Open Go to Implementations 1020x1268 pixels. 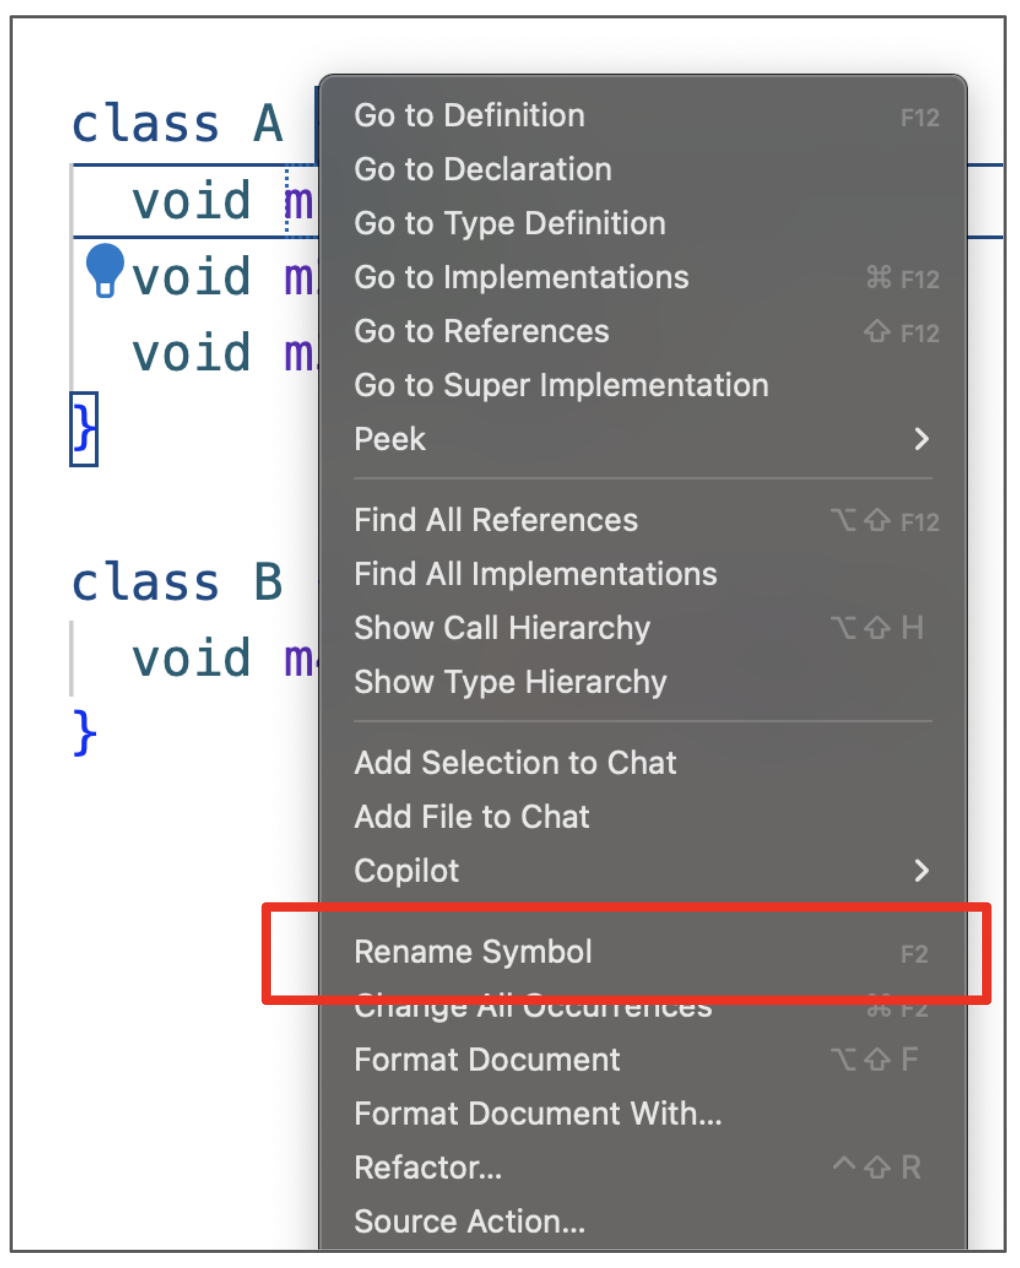point(521,278)
